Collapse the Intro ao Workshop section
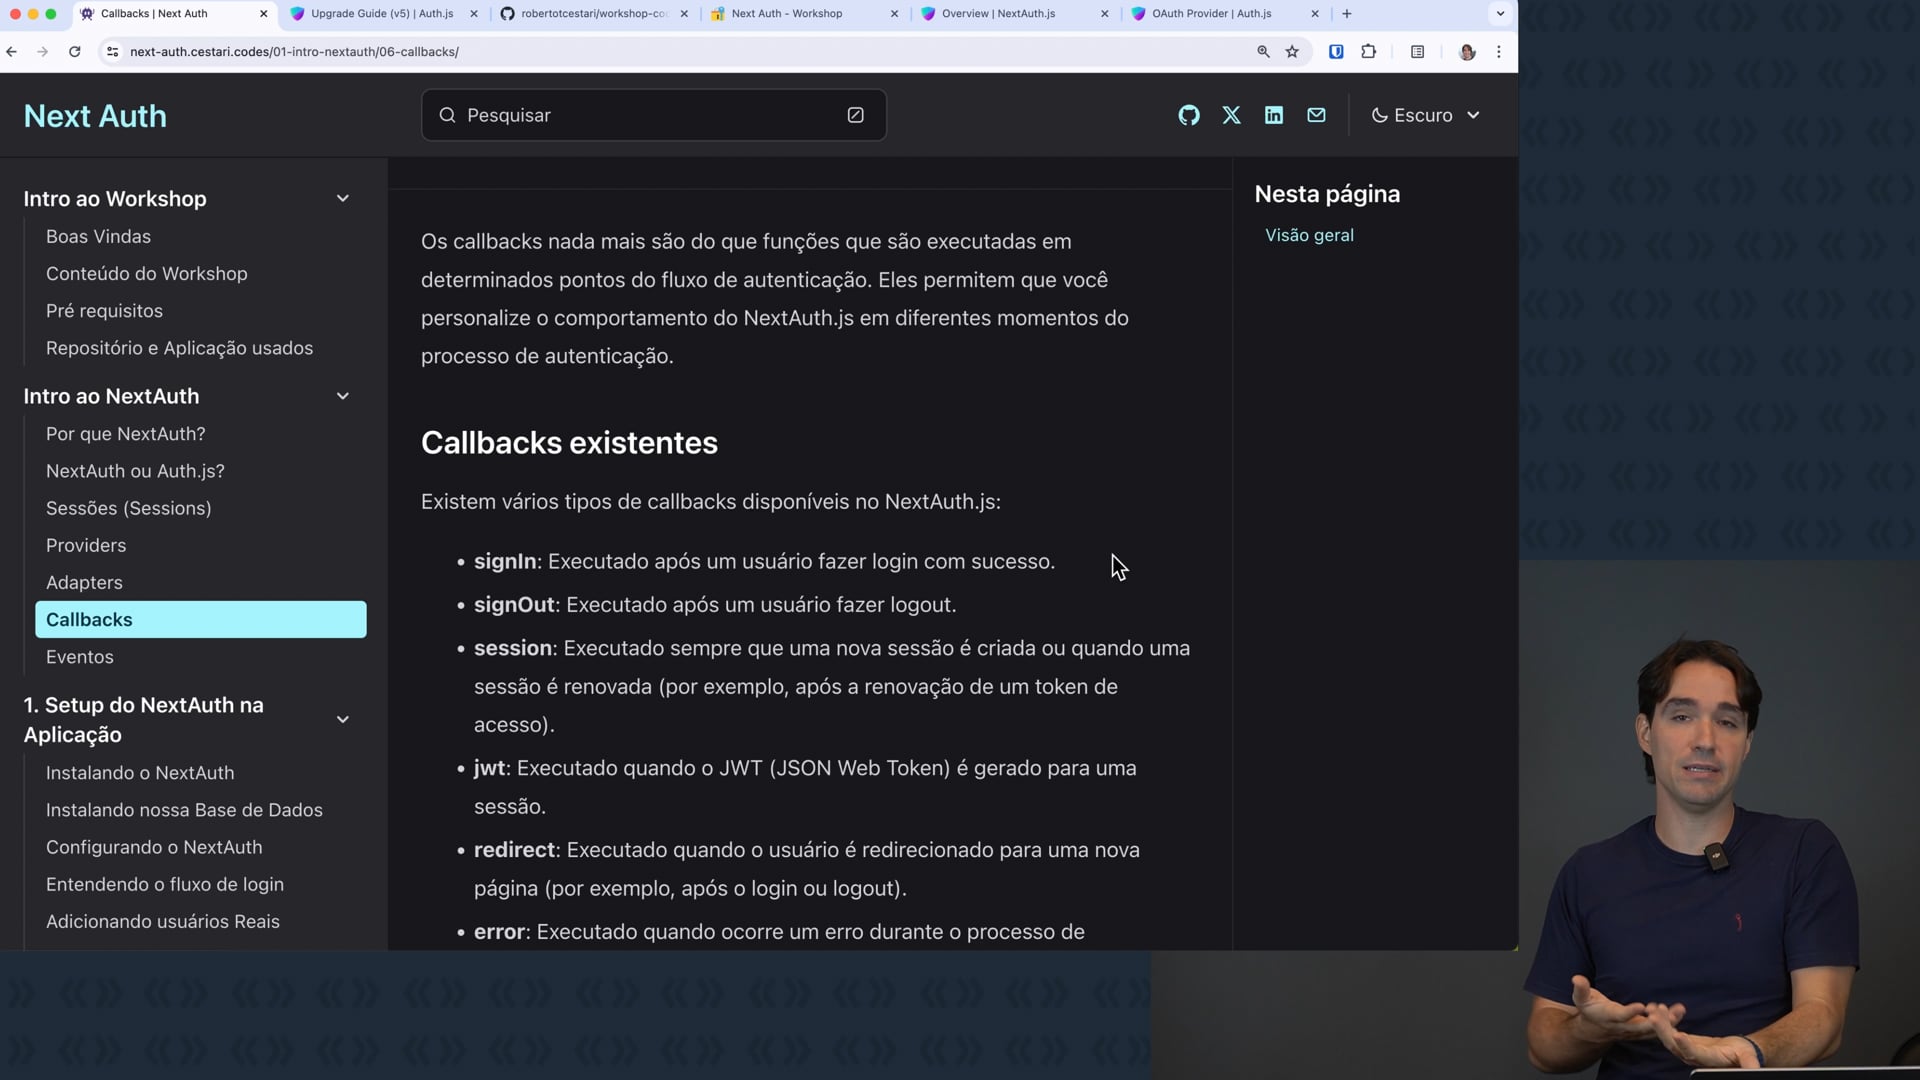The height and width of the screenshot is (1080, 1920). click(x=342, y=198)
